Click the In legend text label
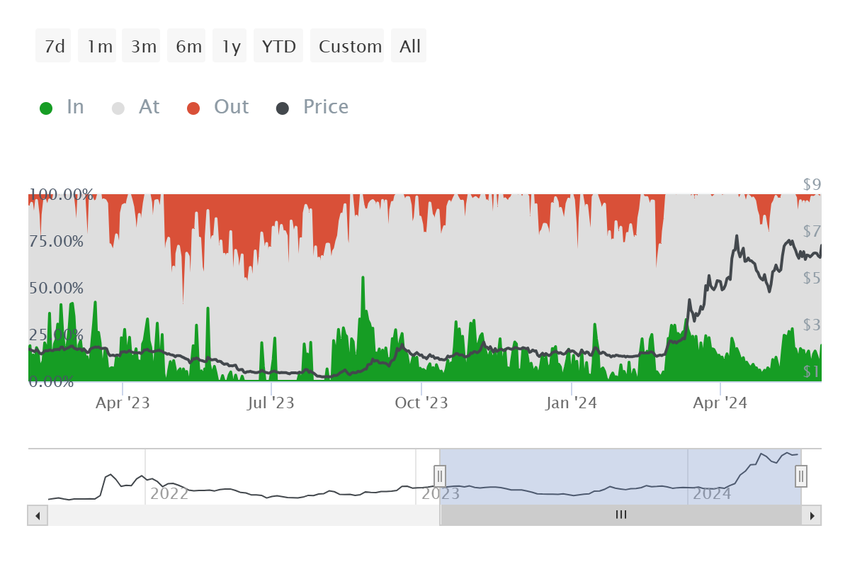This screenshot has height=567, width=850. [75, 107]
